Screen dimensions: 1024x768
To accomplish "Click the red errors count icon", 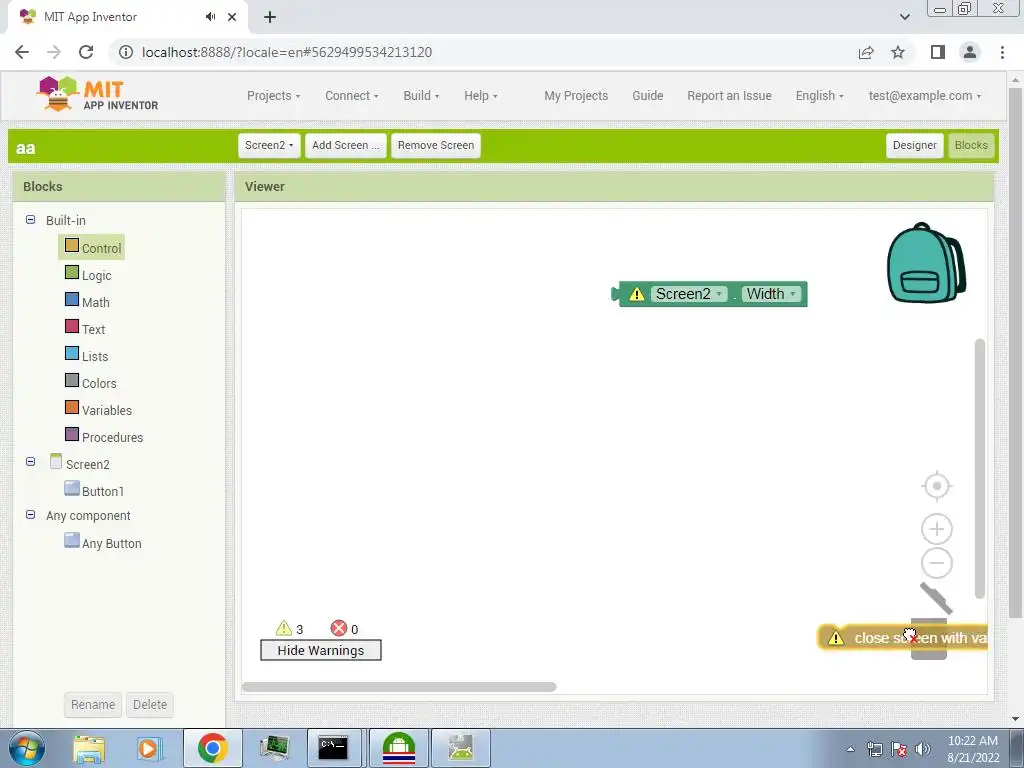I will click(x=338, y=628).
